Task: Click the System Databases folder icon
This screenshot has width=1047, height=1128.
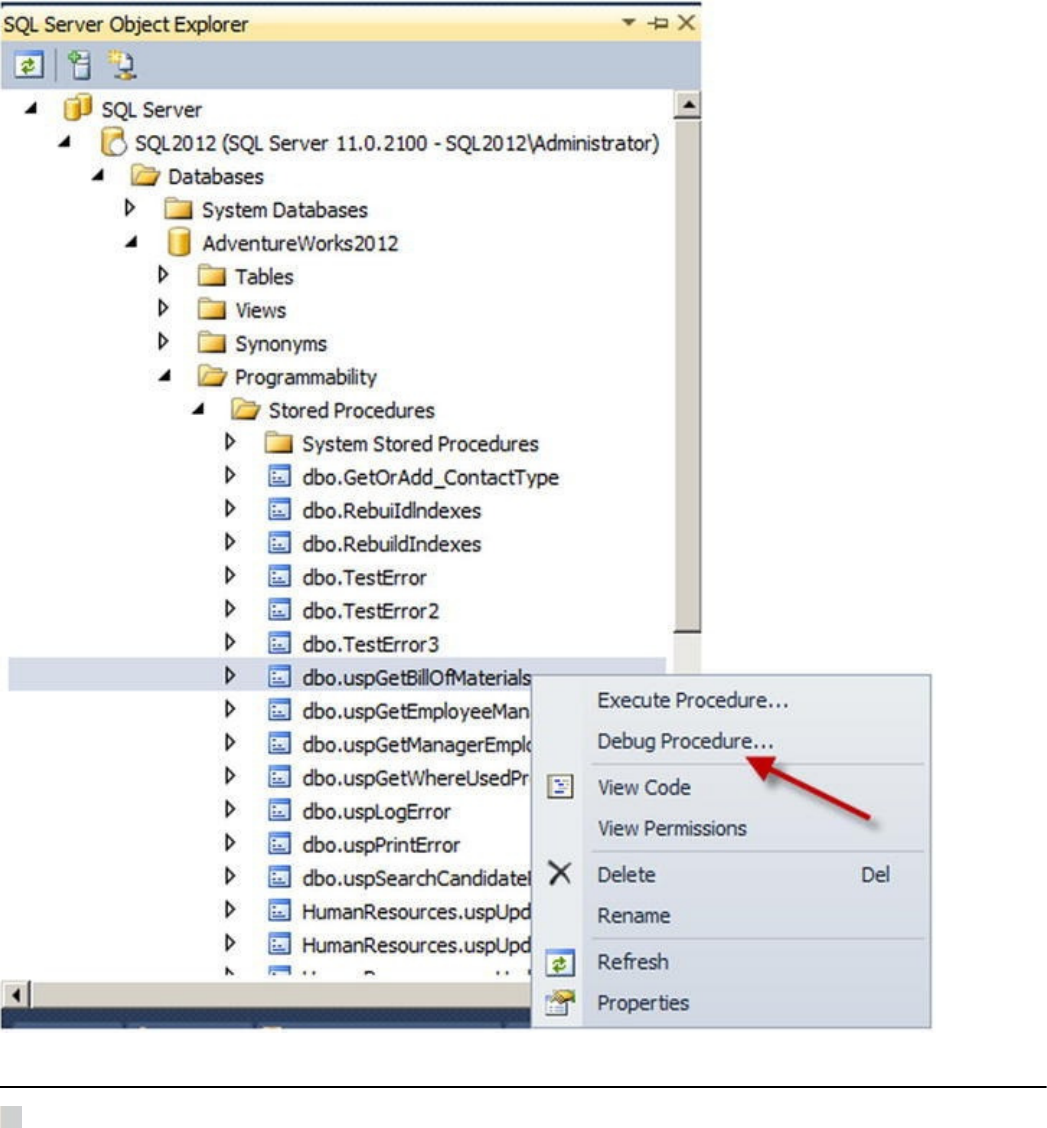Action: pyautogui.click(x=178, y=209)
